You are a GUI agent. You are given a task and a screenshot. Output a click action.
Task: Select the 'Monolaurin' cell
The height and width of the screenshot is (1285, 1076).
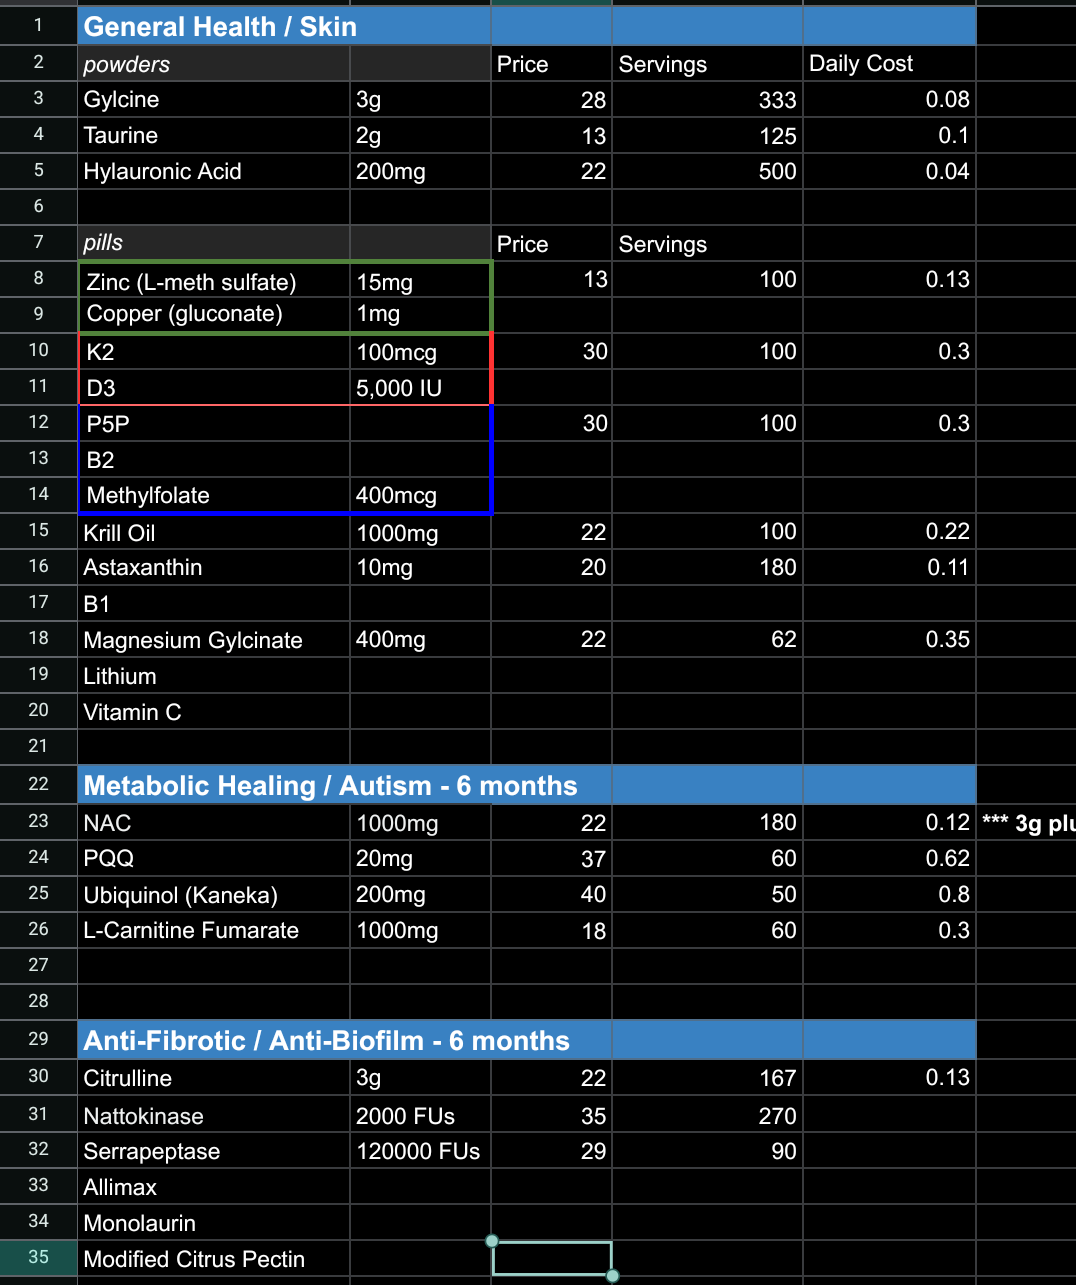click(x=214, y=1223)
